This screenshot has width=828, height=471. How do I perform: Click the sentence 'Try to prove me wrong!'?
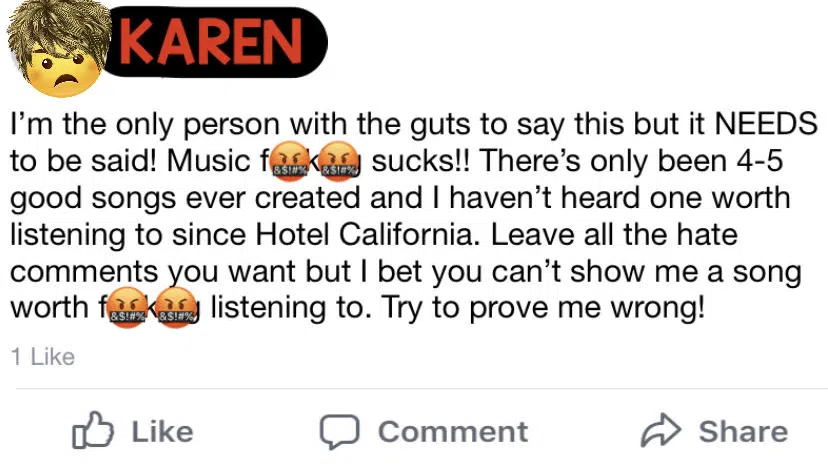coord(543,308)
